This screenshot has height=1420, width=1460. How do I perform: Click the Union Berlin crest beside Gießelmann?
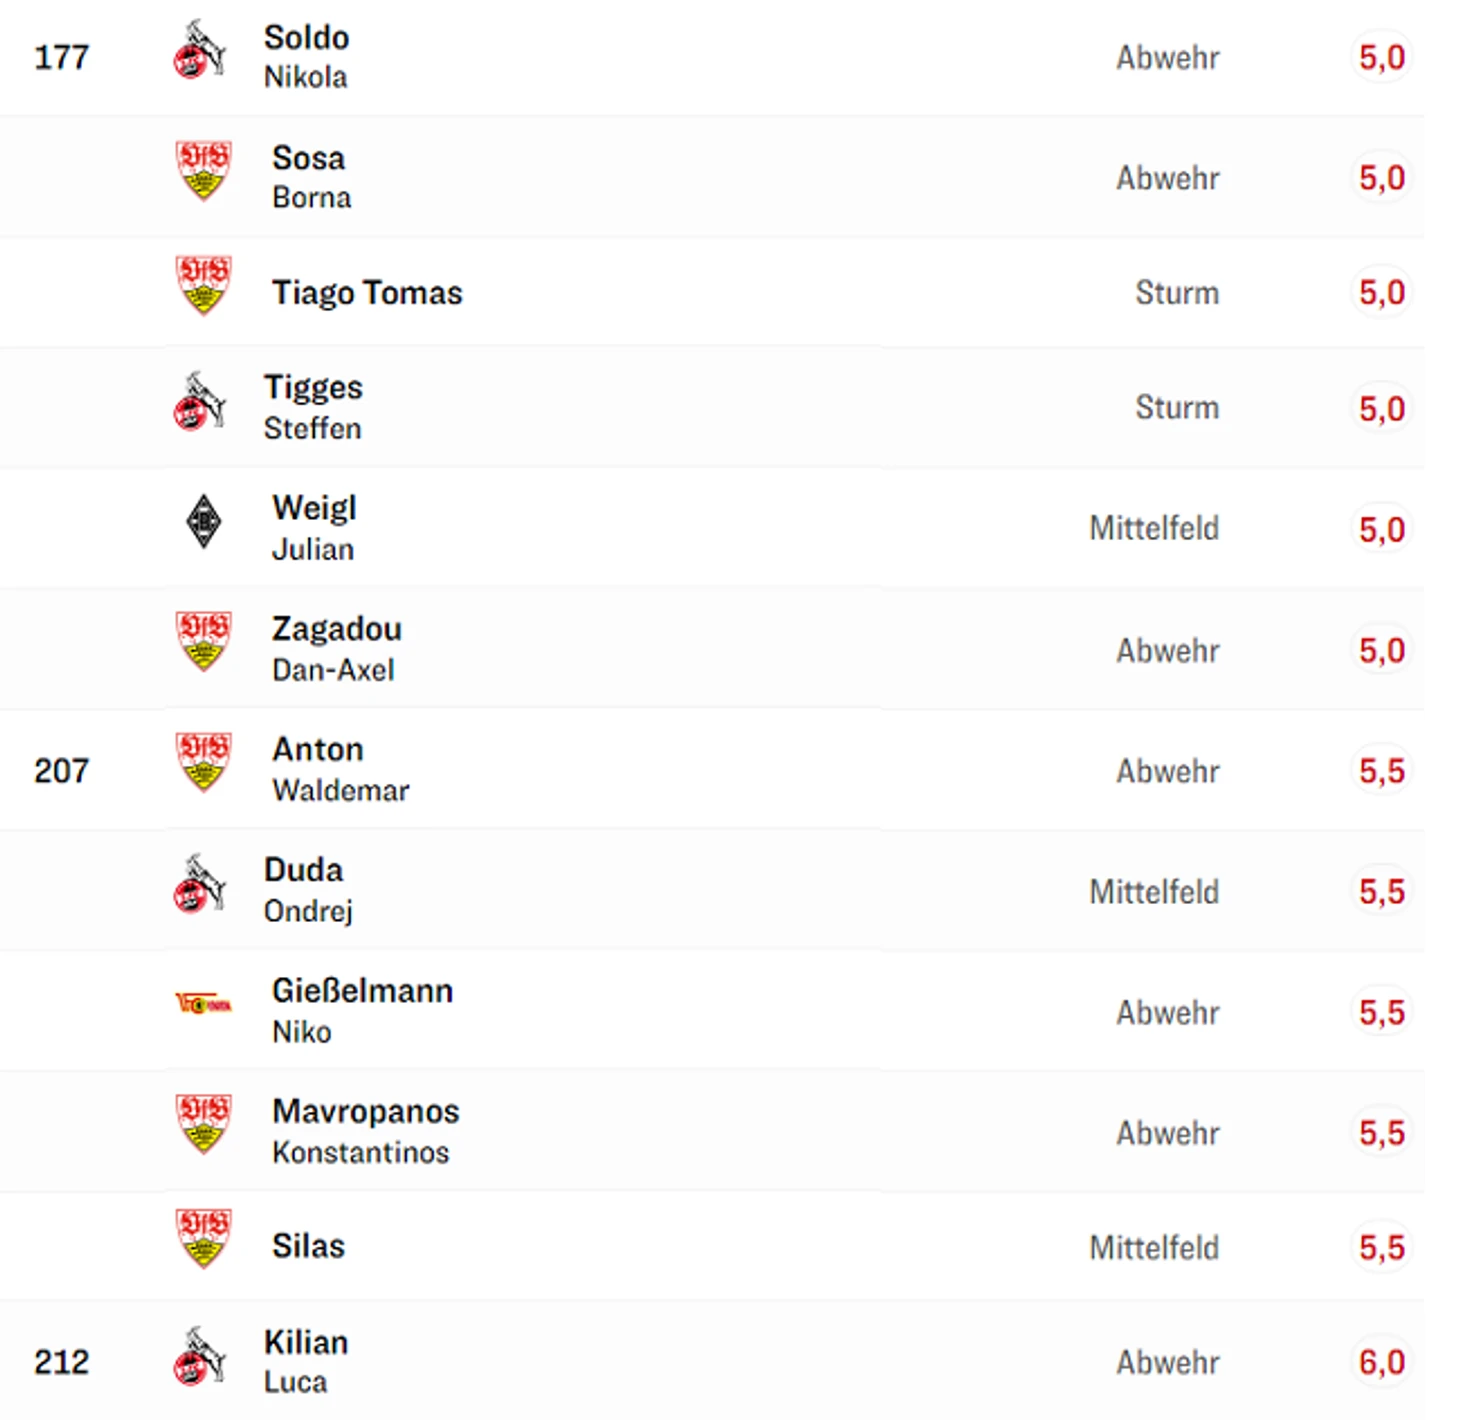[203, 1004]
